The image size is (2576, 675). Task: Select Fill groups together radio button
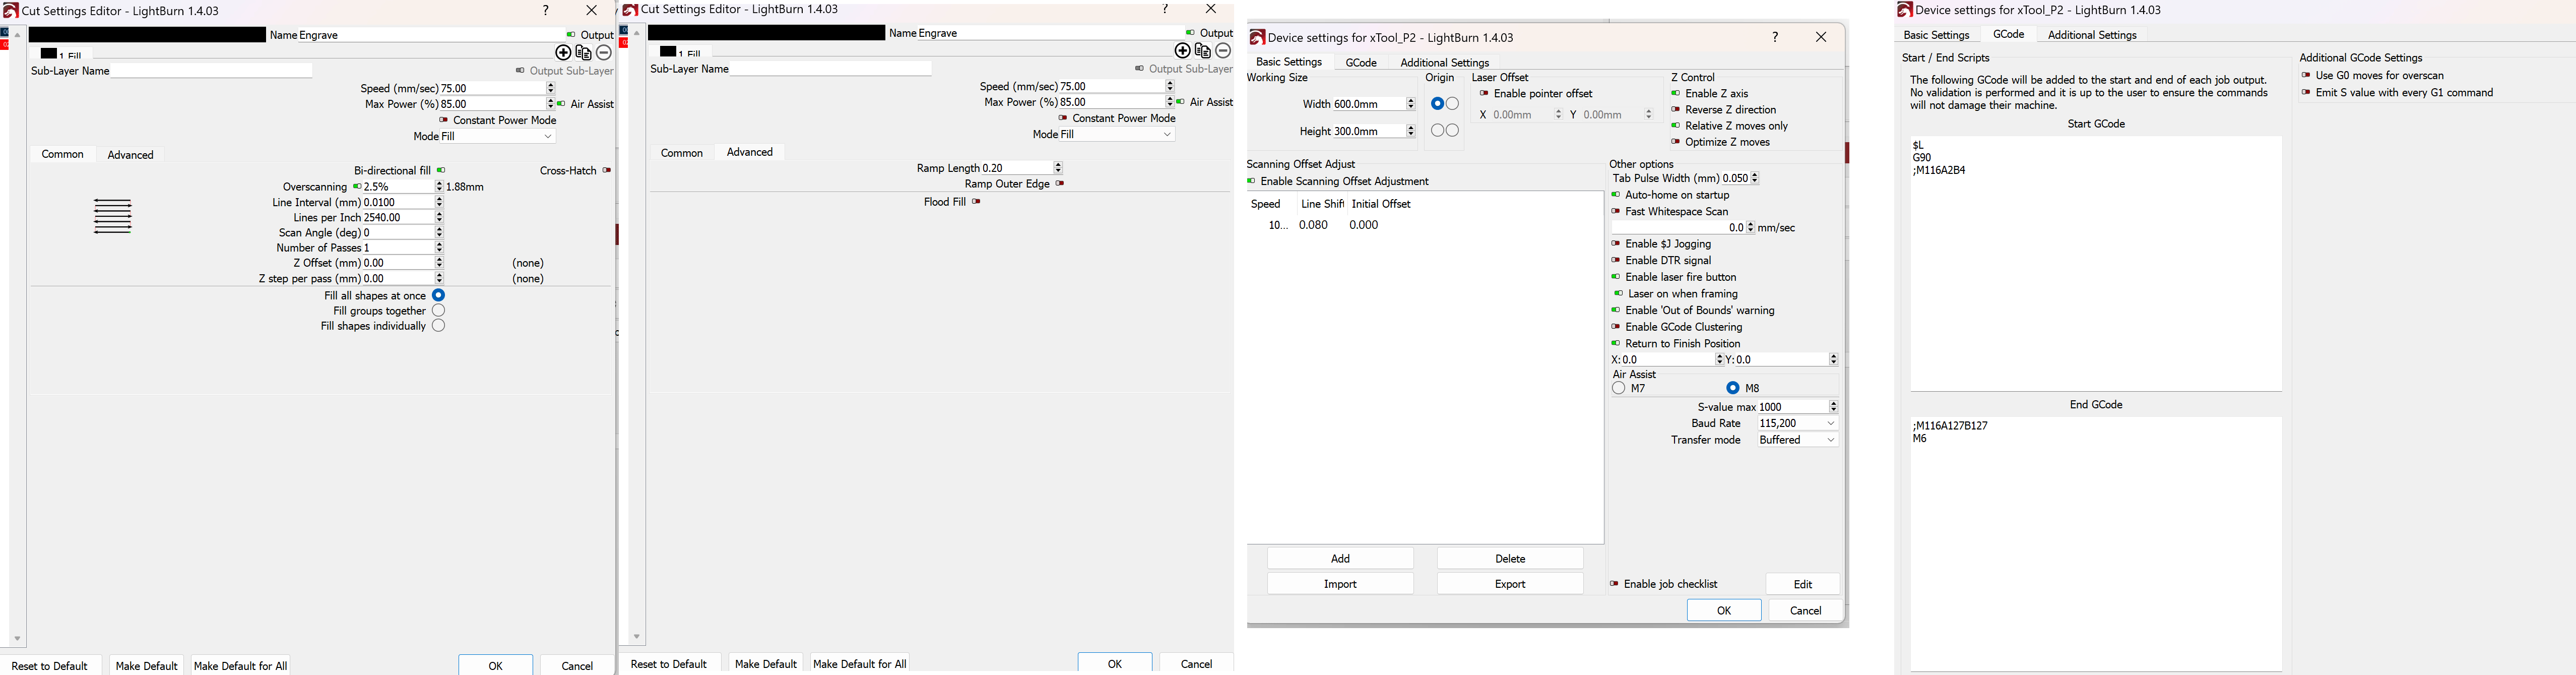438,311
